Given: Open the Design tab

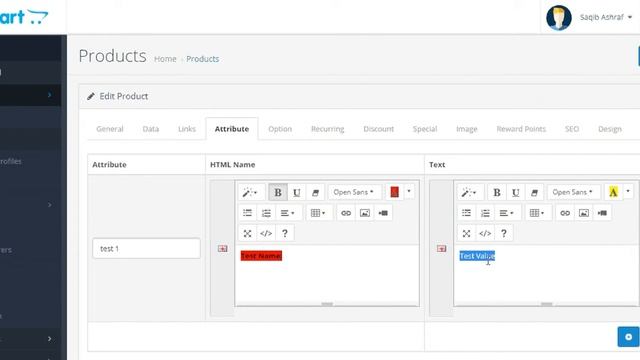Looking at the screenshot, I should coord(610,129).
